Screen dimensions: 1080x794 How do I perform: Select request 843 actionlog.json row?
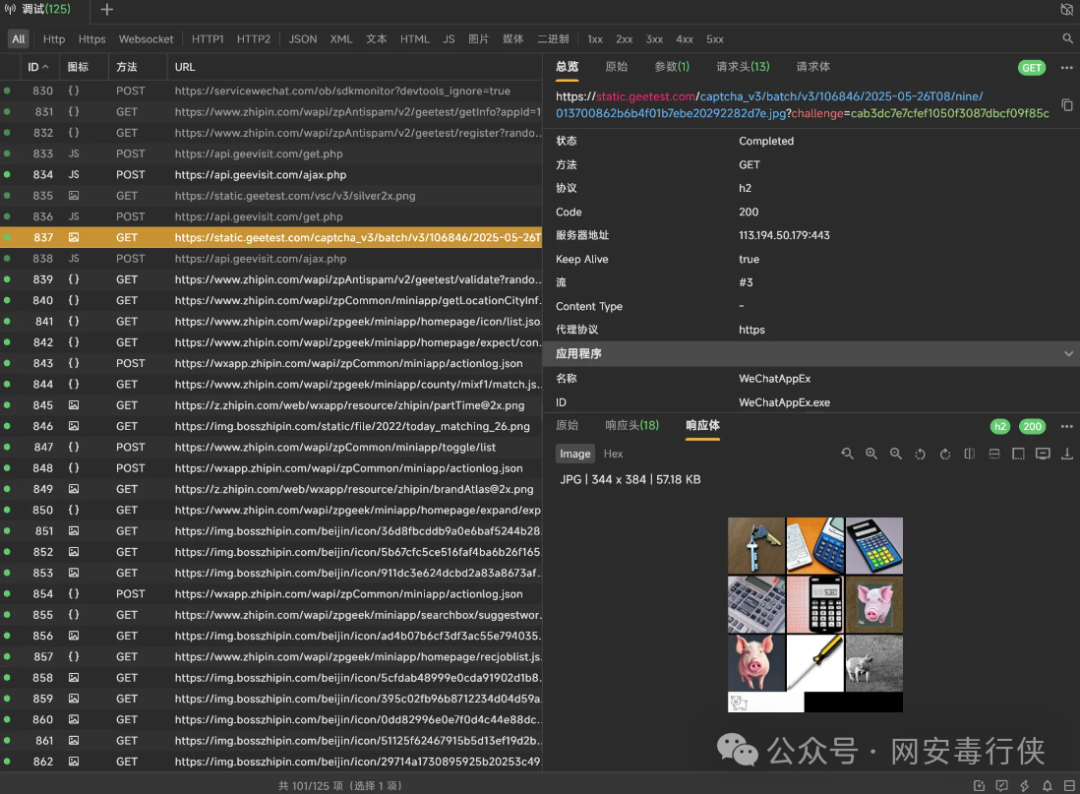tap(271, 364)
